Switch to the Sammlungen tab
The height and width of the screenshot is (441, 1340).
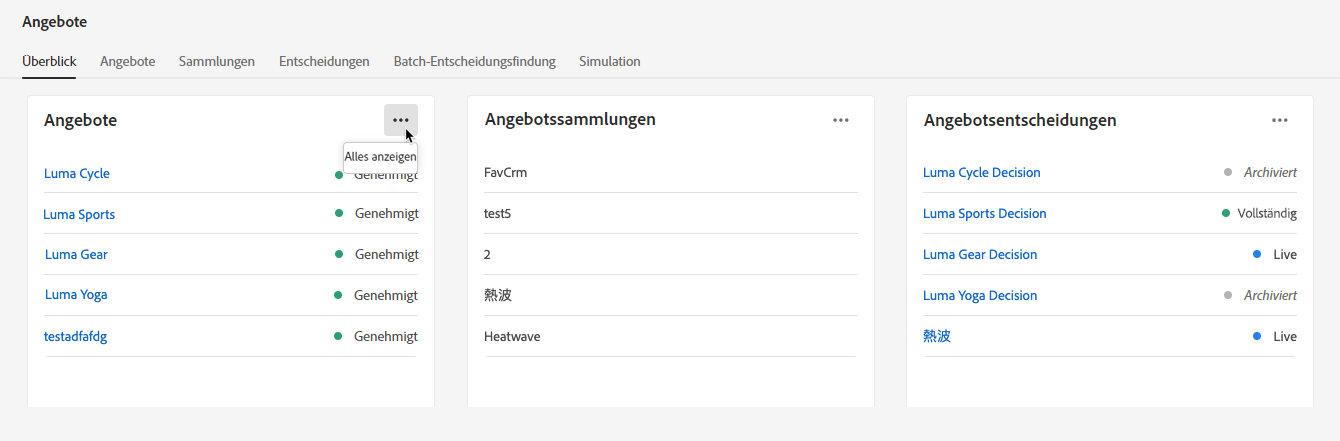(x=217, y=61)
